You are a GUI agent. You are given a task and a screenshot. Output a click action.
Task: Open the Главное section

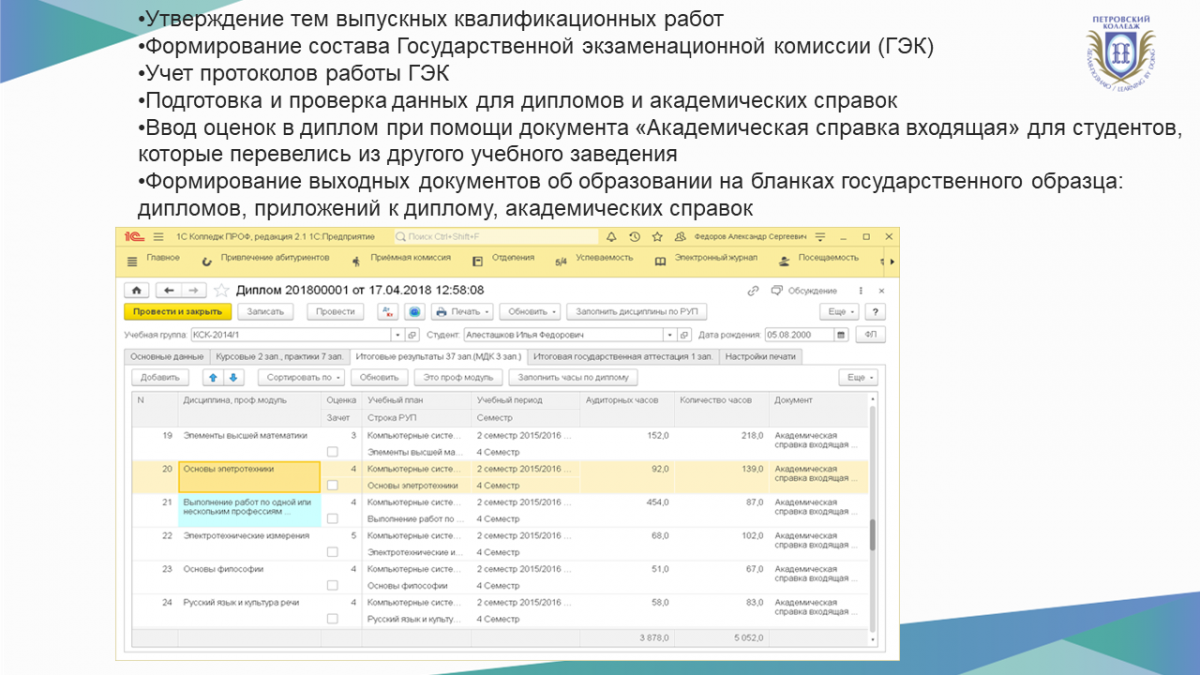click(162, 258)
